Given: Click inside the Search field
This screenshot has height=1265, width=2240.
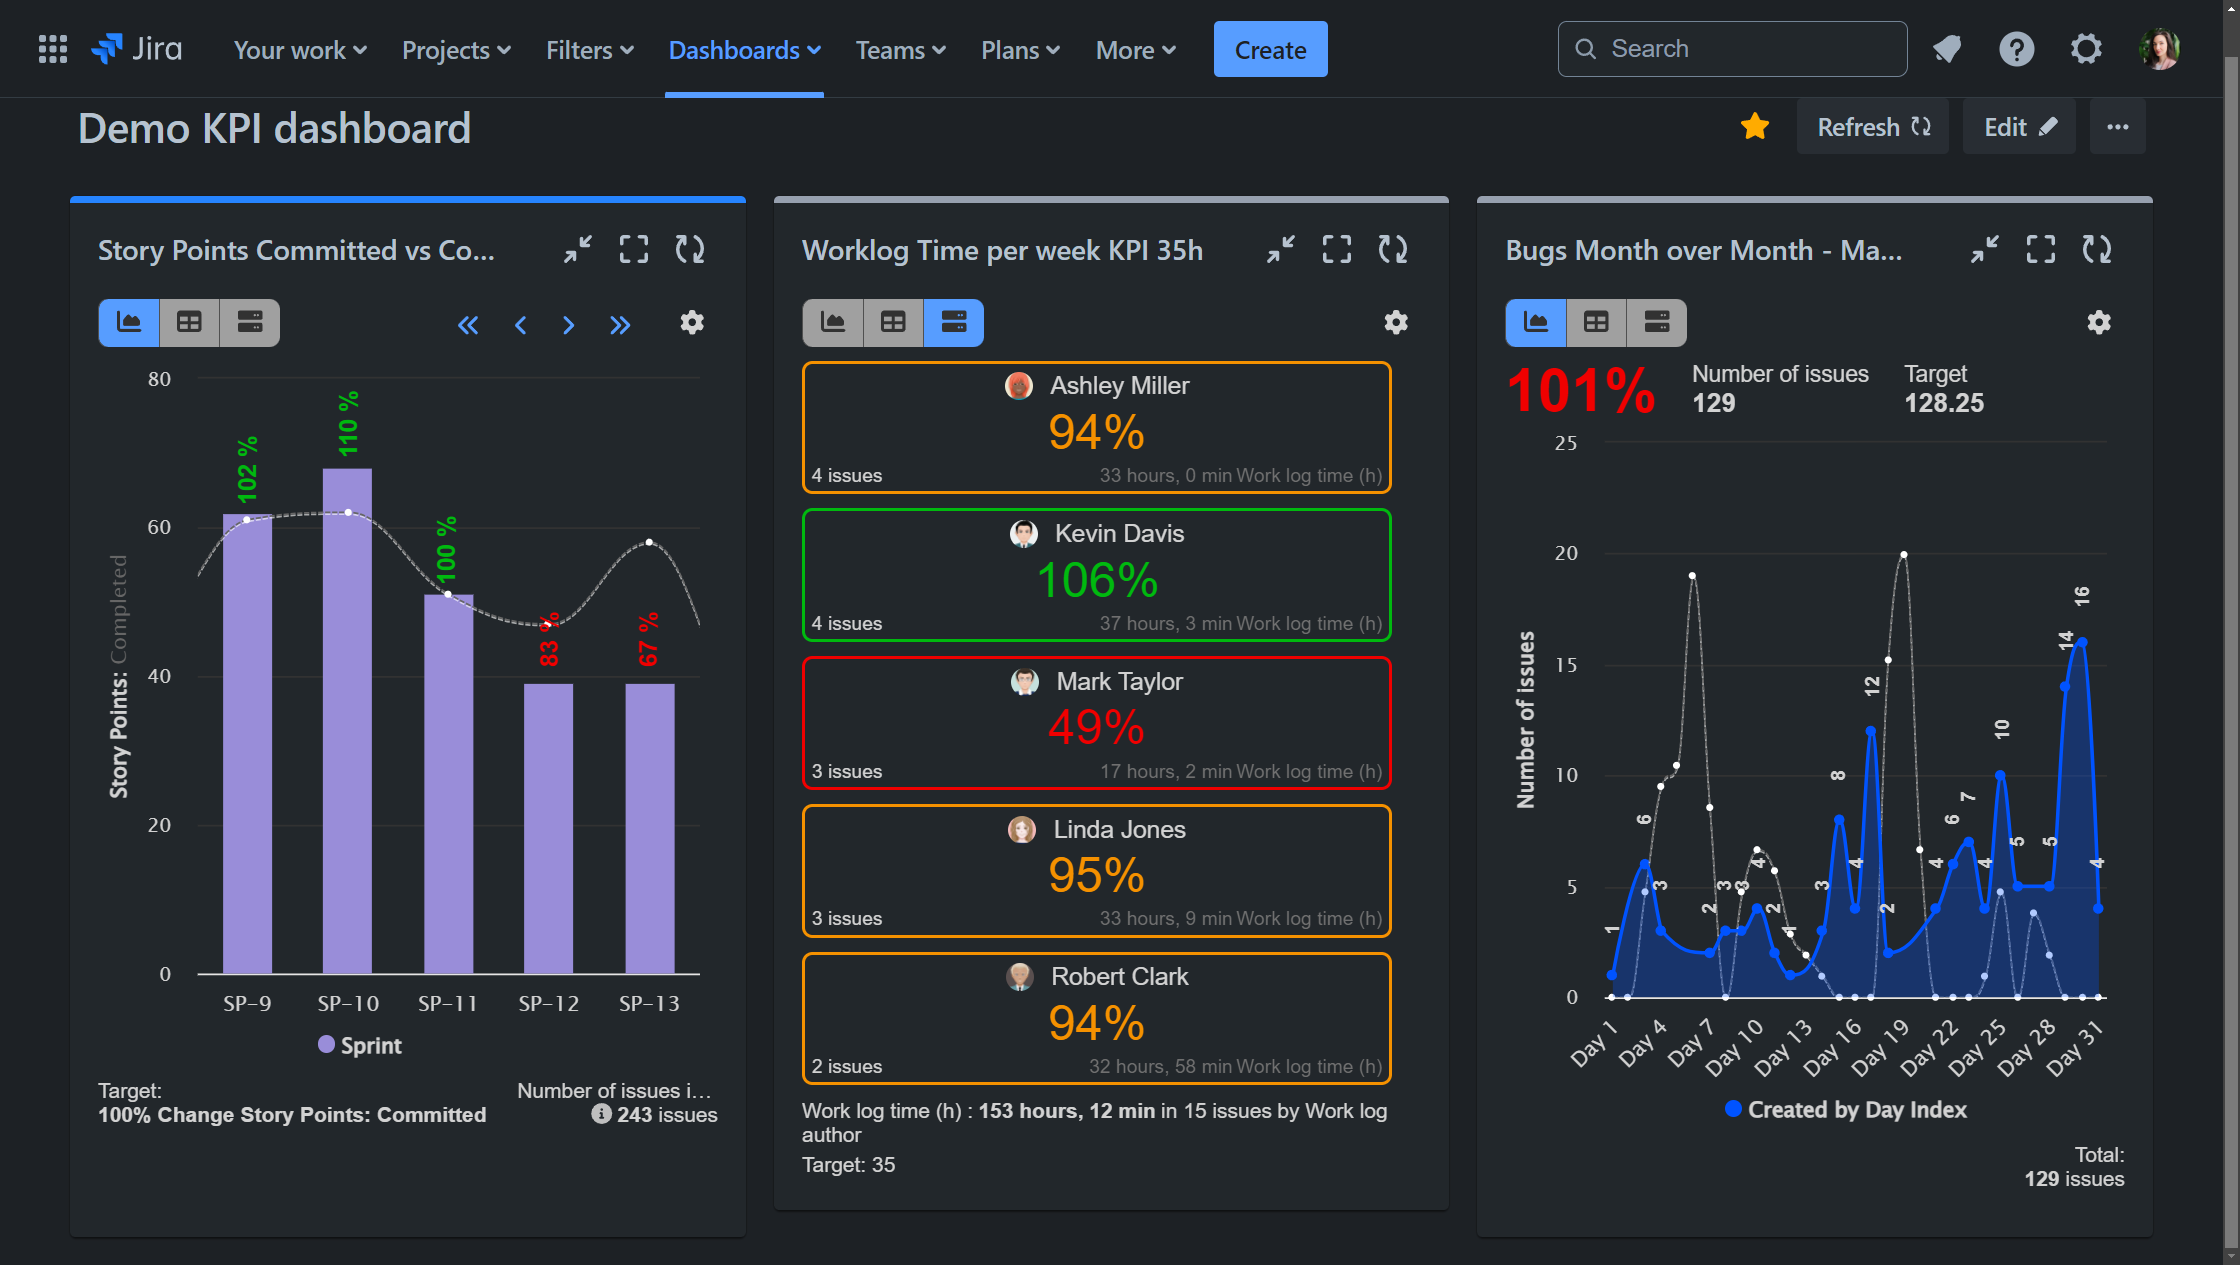Looking at the screenshot, I should 1732,48.
